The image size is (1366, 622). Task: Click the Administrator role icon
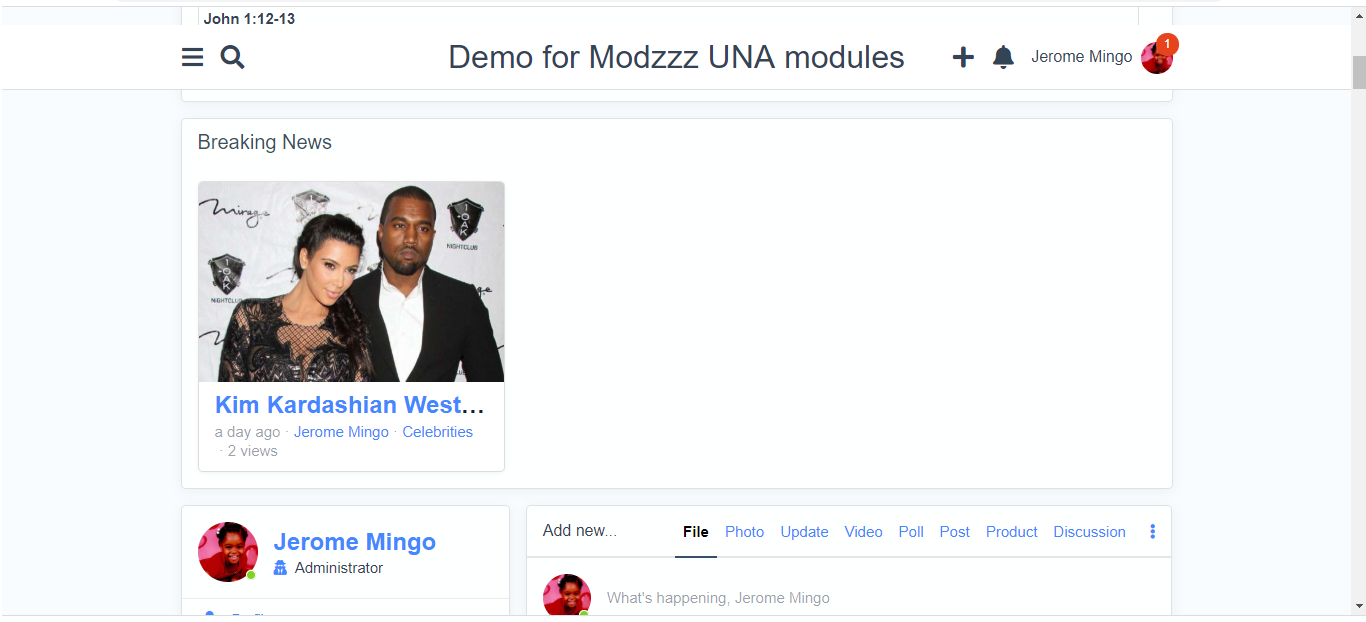pos(280,568)
